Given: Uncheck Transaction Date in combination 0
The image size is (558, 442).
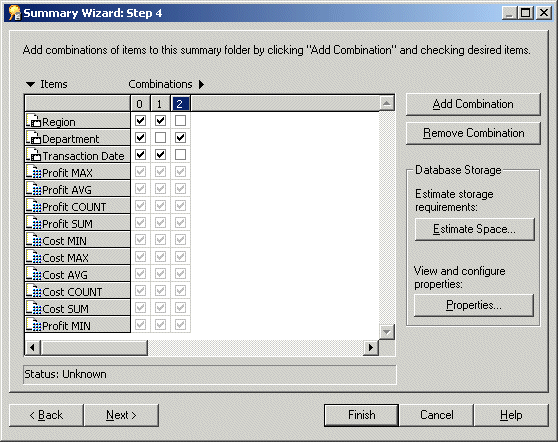Looking at the screenshot, I should (141, 154).
